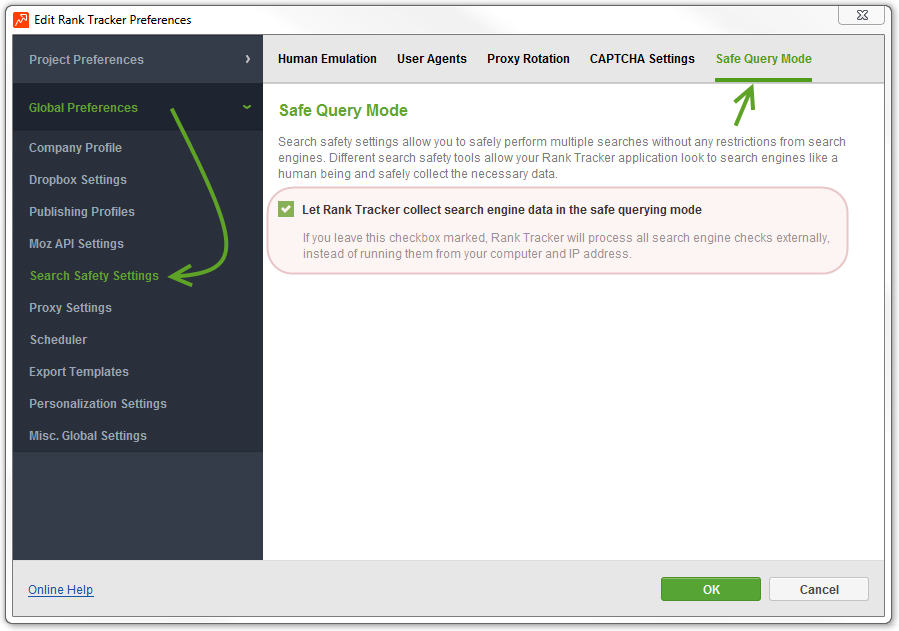Screen dimensions: 899x631
Task: Click the 'Let Rank Tracker collect search engine data' label
Action: click(502, 210)
